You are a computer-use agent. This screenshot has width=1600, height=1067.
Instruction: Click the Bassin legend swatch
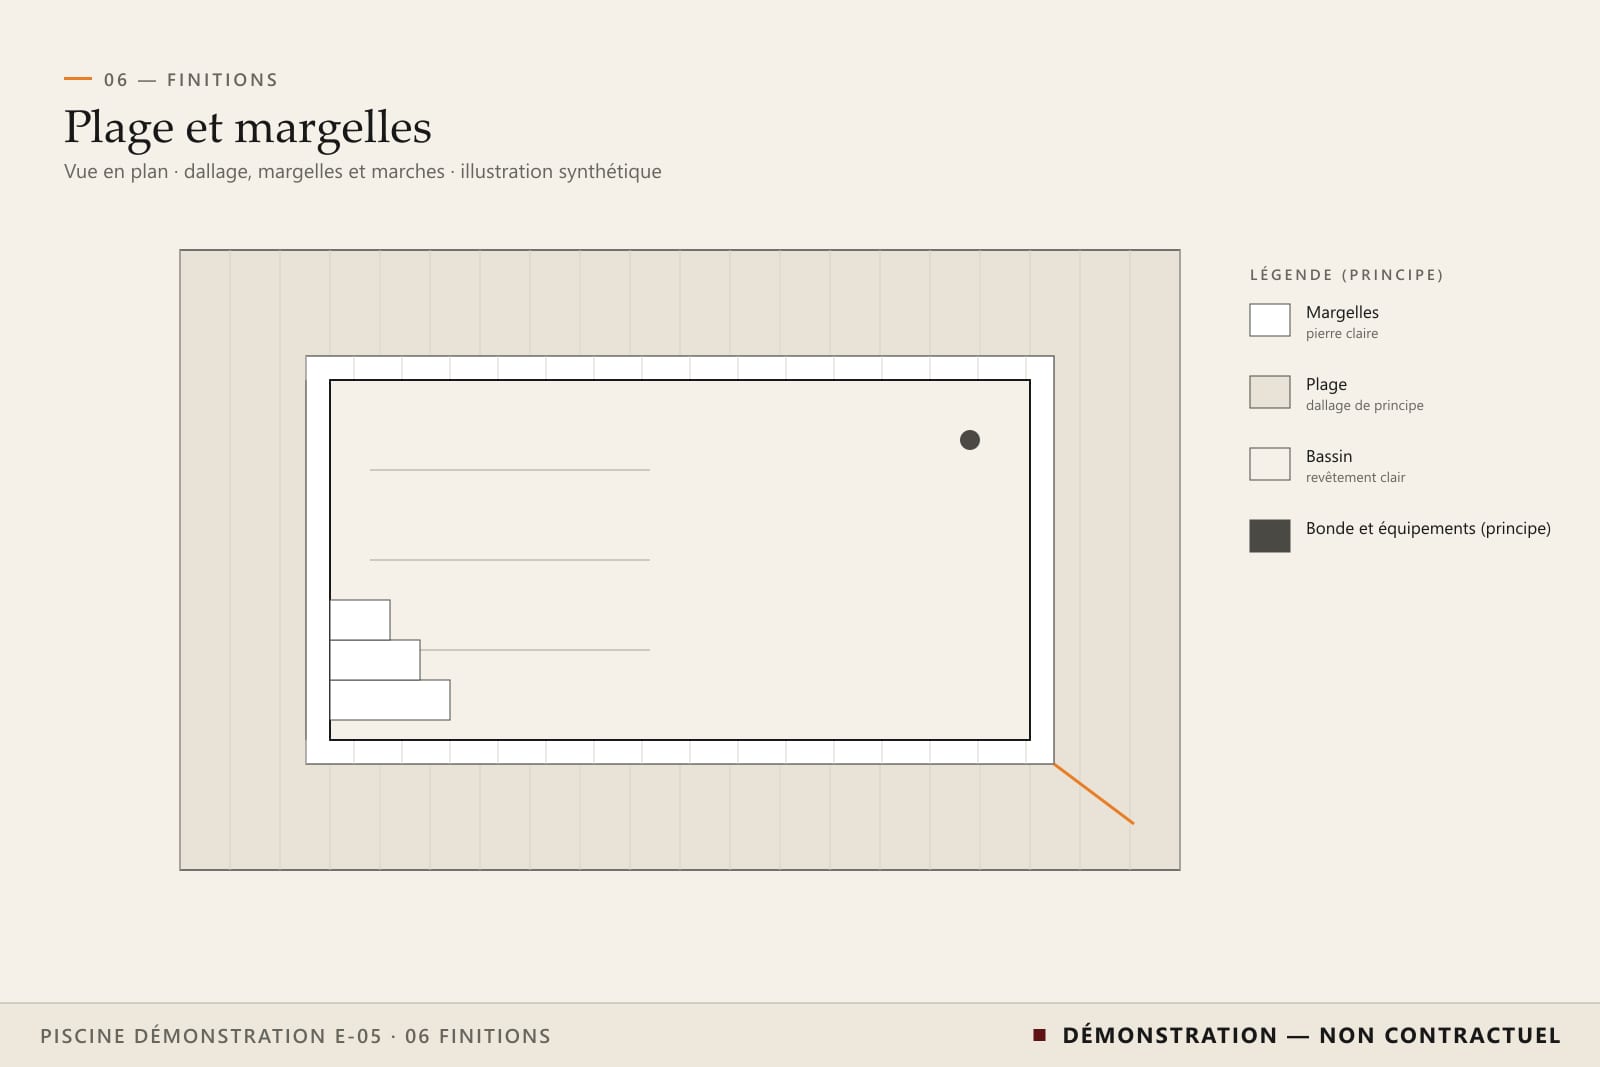(x=1270, y=464)
